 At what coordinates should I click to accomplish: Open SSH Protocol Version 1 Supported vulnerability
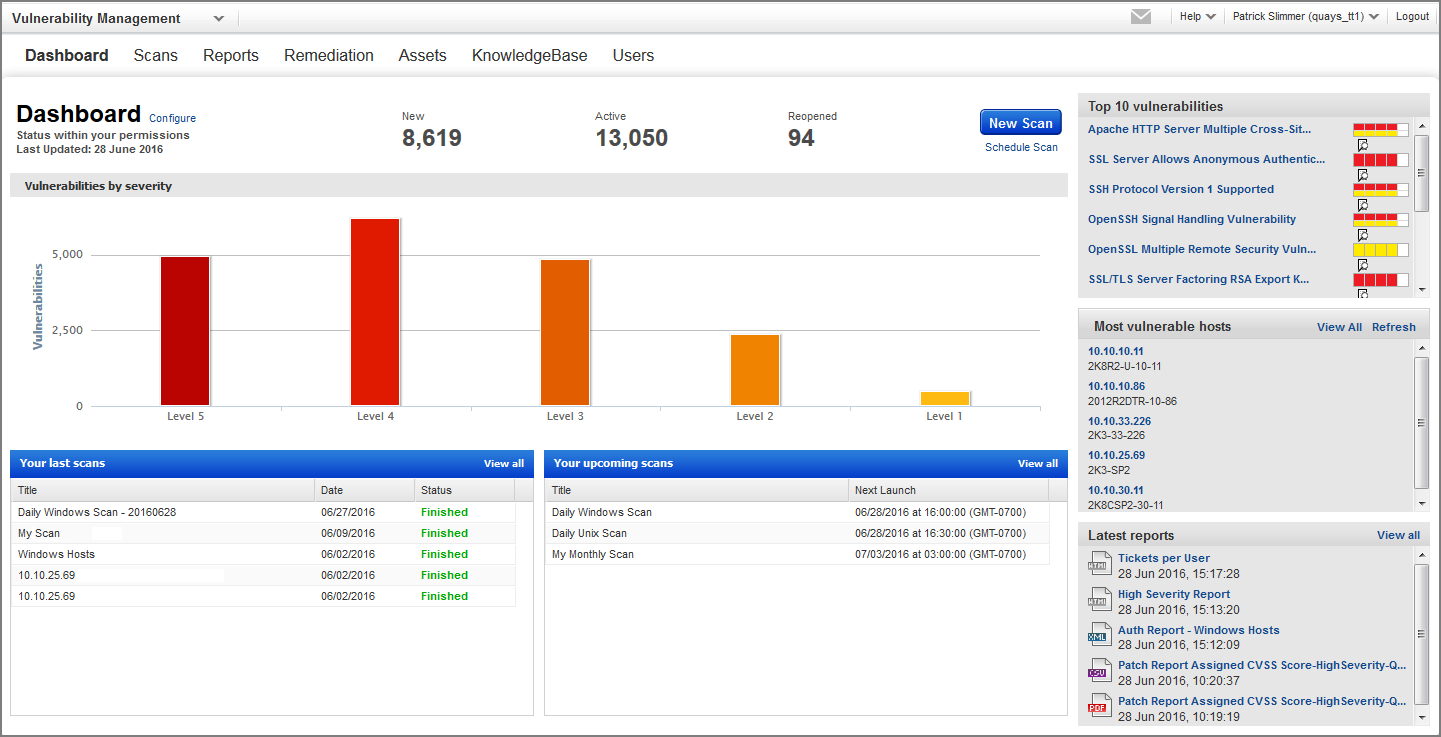click(1181, 189)
